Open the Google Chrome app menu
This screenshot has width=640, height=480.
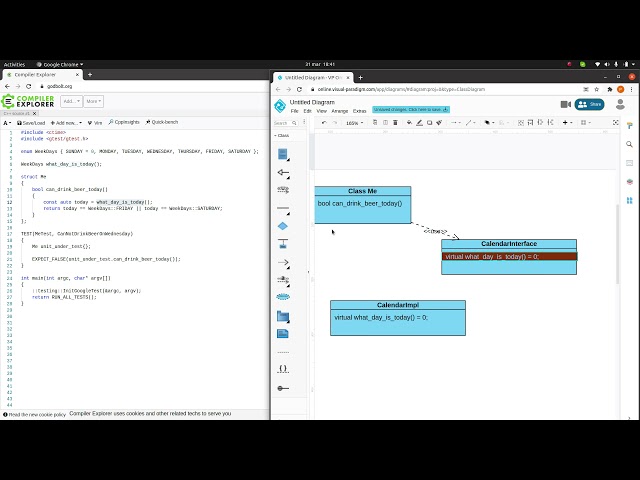pyautogui.click(x=60, y=64)
